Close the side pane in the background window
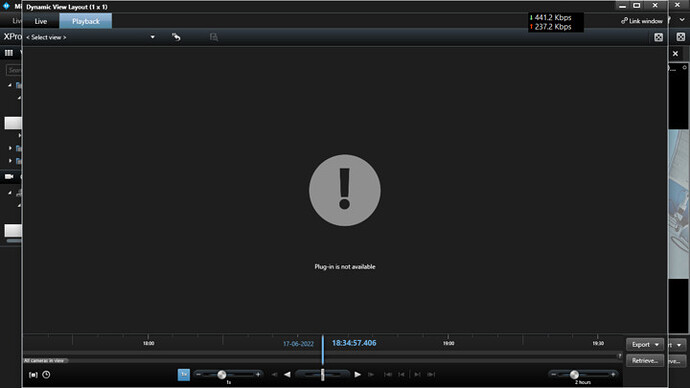Viewport: 690px width, 388px height. pos(675,54)
